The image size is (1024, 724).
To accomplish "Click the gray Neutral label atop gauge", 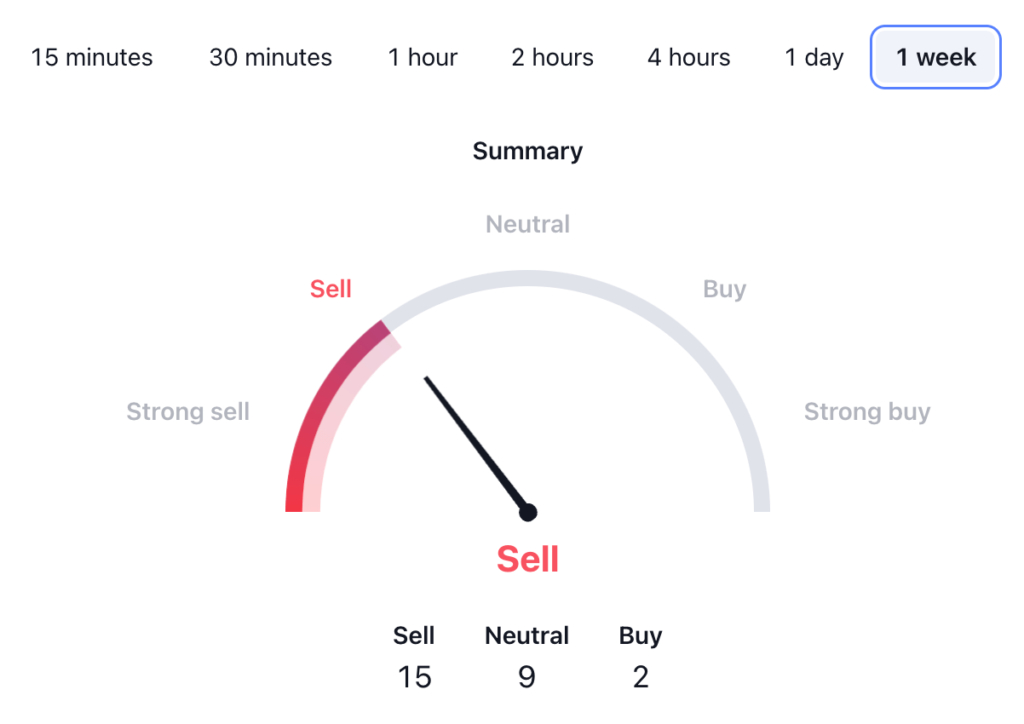I will tap(527, 224).
